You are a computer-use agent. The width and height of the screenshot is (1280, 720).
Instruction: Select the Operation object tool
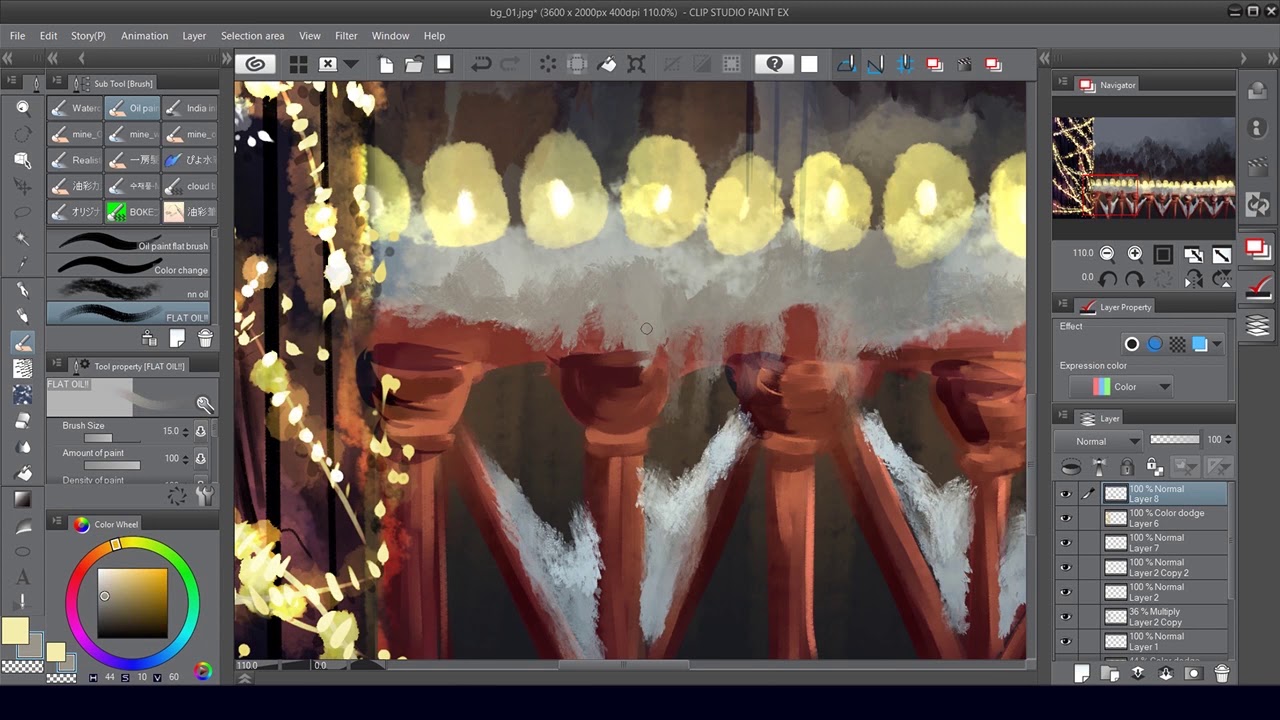[23, 160]
